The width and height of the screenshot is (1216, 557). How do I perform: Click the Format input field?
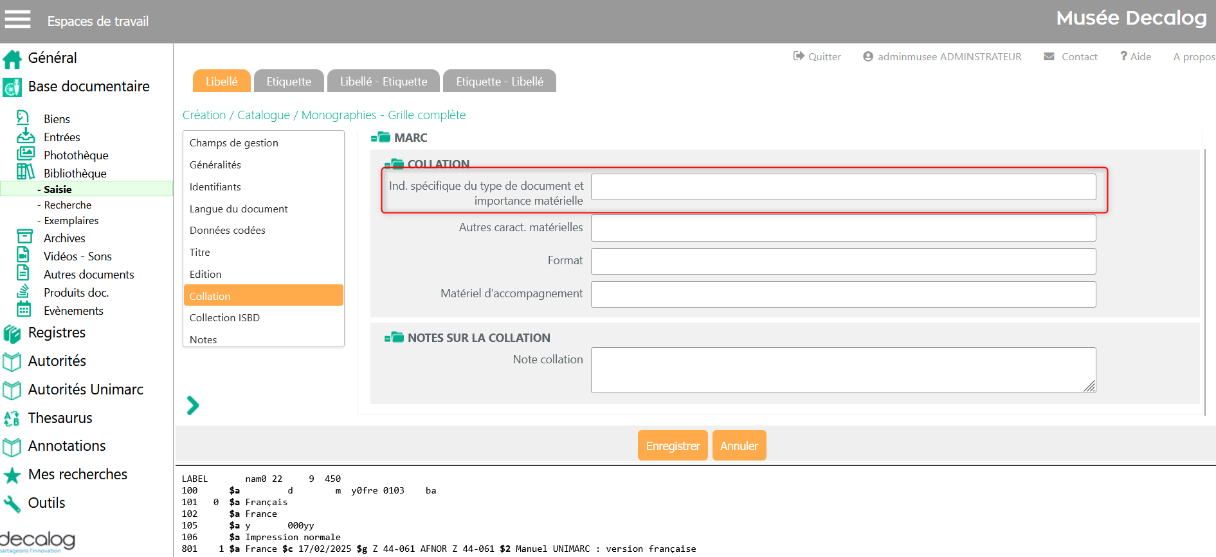tap(843, 262)
